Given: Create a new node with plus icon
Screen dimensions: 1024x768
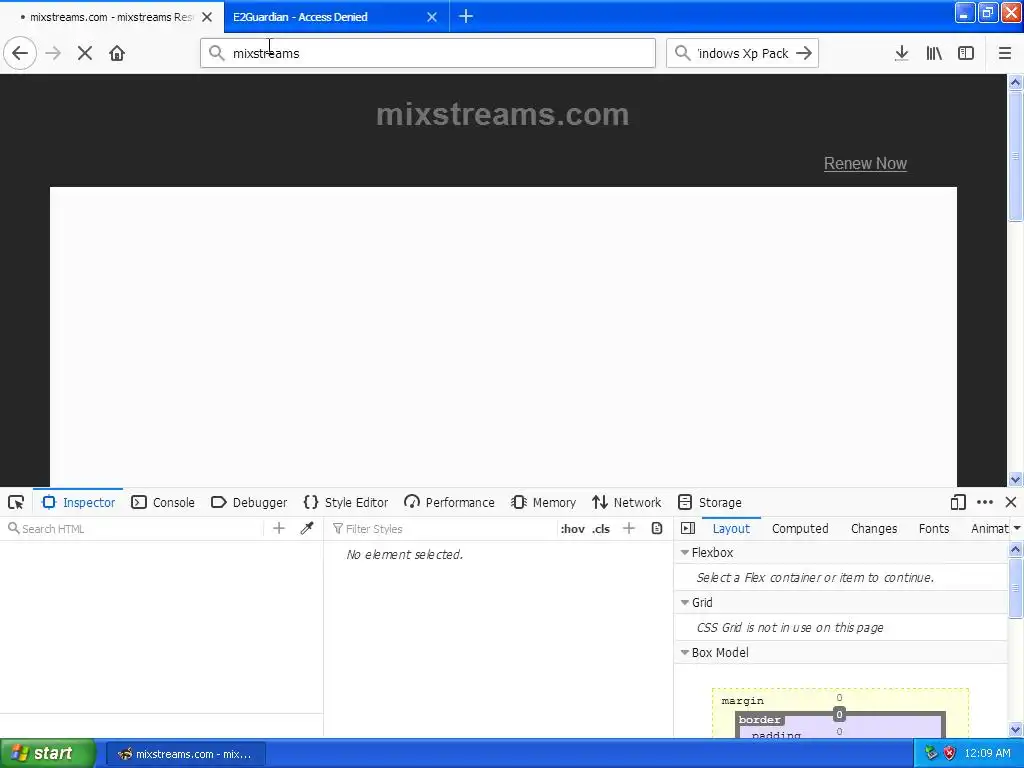Looking at the screenshot, I should click(279, 528).
